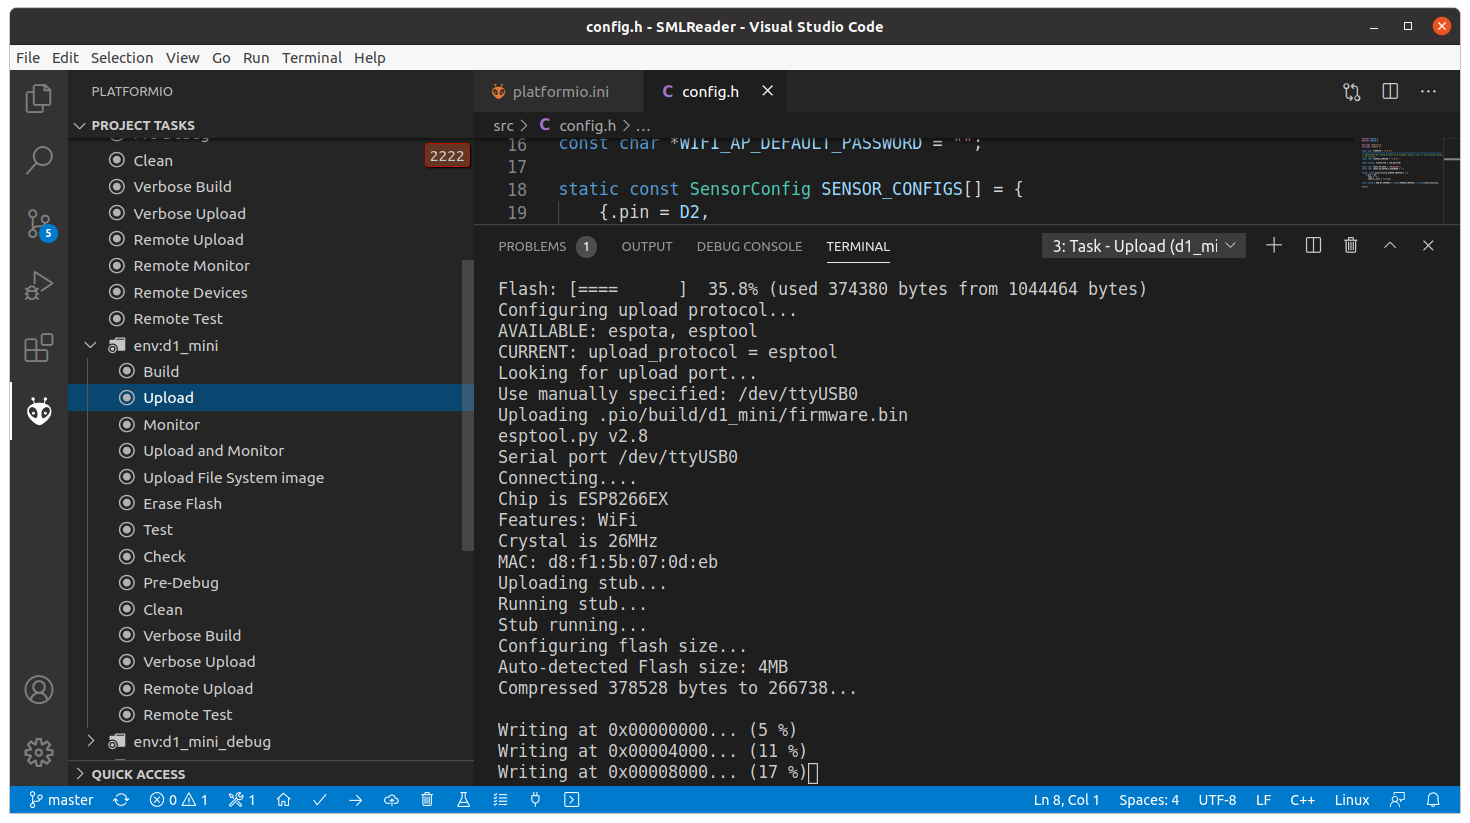Image resolution: width=1470 pixels, height=823 pixels.
Task: Open PlatformIO terminal icon in status bar
Action: (x=571, y=800)
